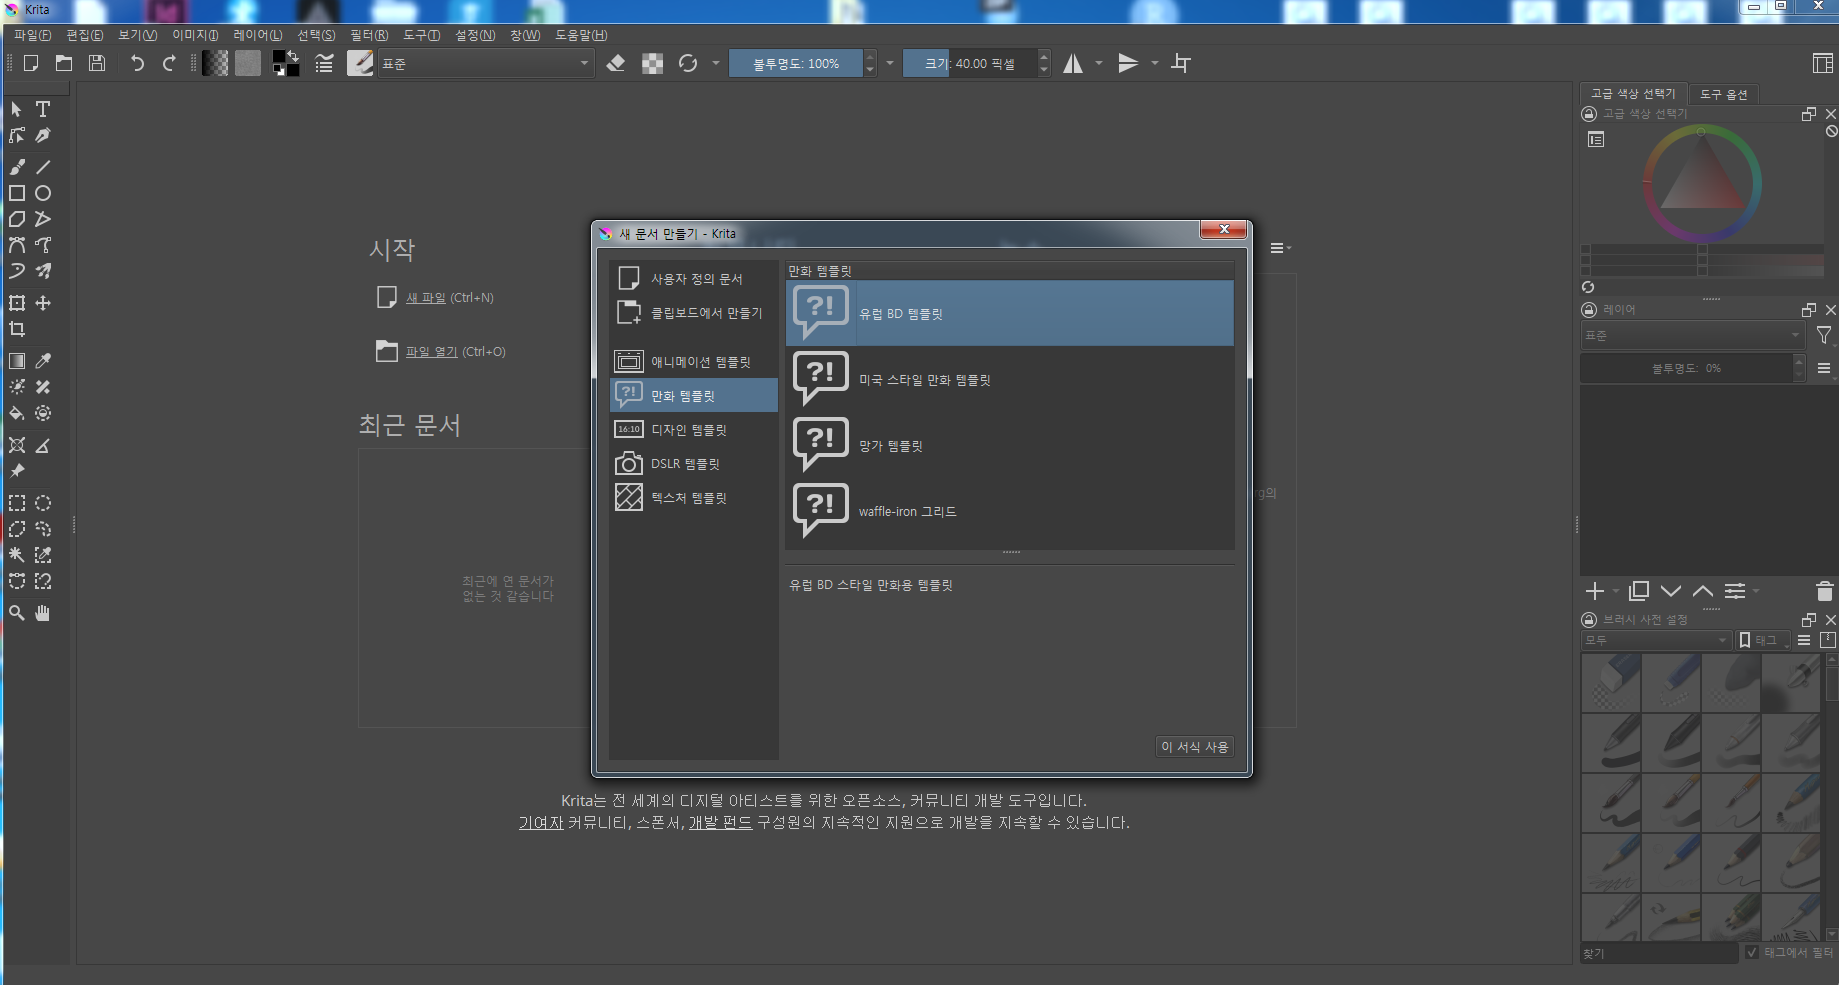Image resolution: width=1839 pixels, height=985 pixels.
Task: Expand the layer blending mode combo box
Action: pyautogui.click(x=1692, y=335)
